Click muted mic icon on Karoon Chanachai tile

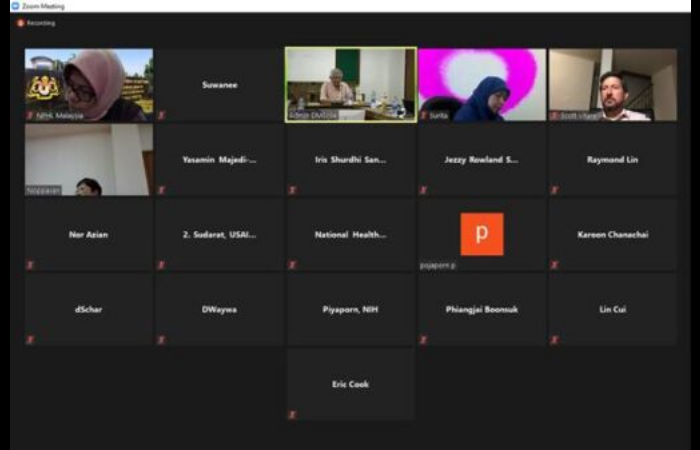tap(554, 265)
